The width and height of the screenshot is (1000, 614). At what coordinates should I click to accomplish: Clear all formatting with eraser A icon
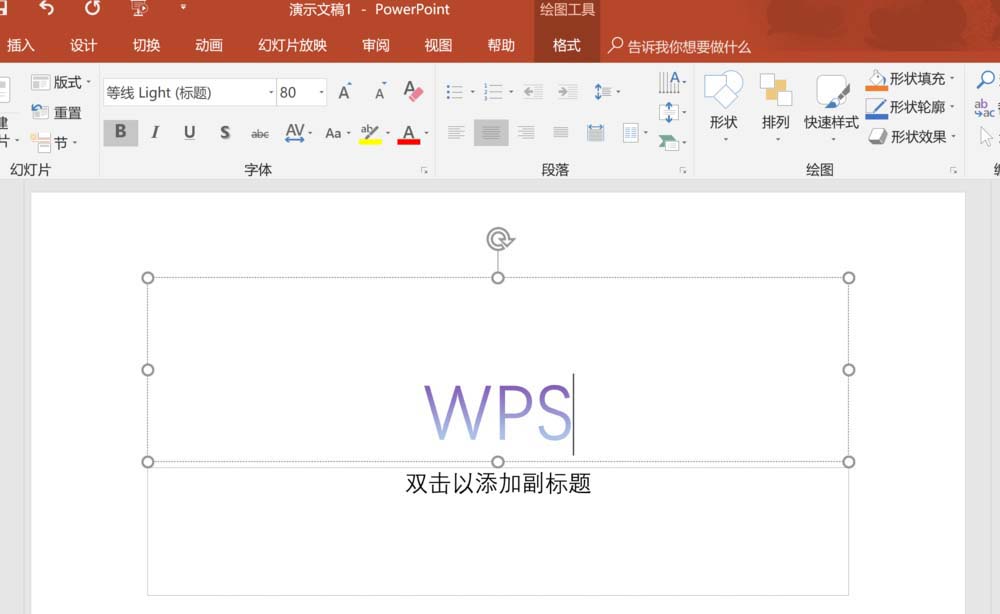(413, 92)
